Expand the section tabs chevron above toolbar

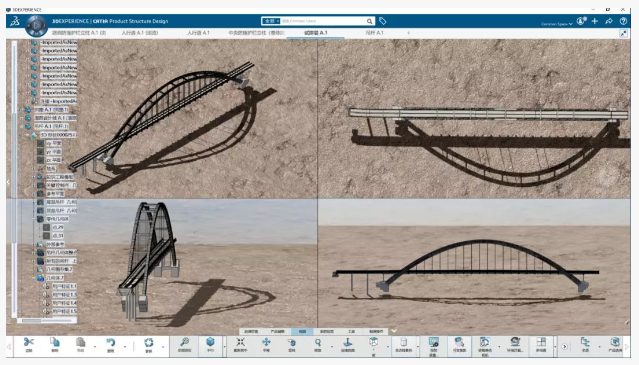pyautogui.click(x=394, y=331)
